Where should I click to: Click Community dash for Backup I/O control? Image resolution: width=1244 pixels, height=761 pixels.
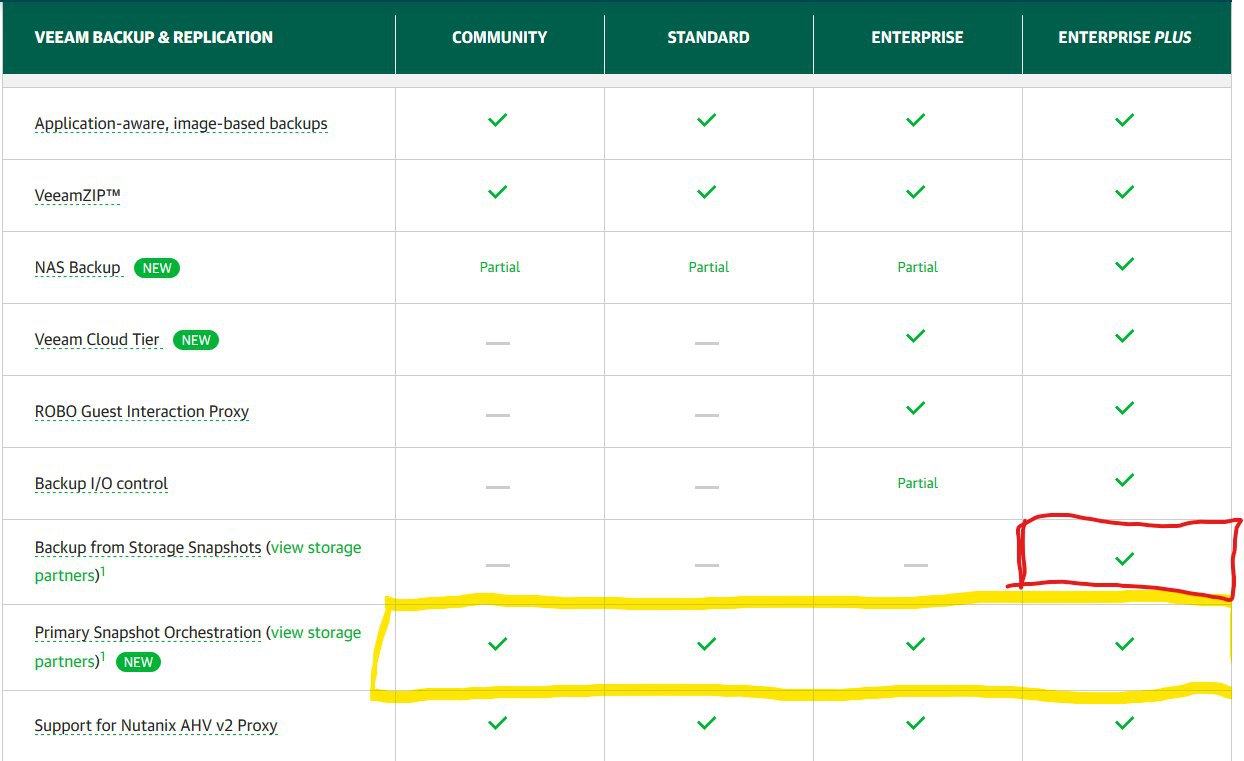tap(498, 487)
